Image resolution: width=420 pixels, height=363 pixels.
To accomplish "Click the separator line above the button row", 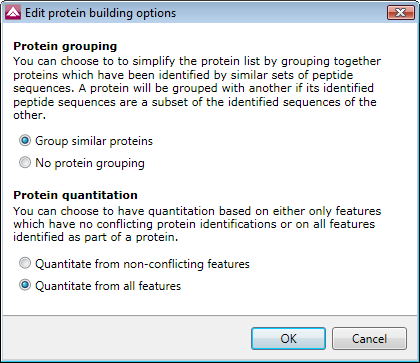I will click(210, 315).
